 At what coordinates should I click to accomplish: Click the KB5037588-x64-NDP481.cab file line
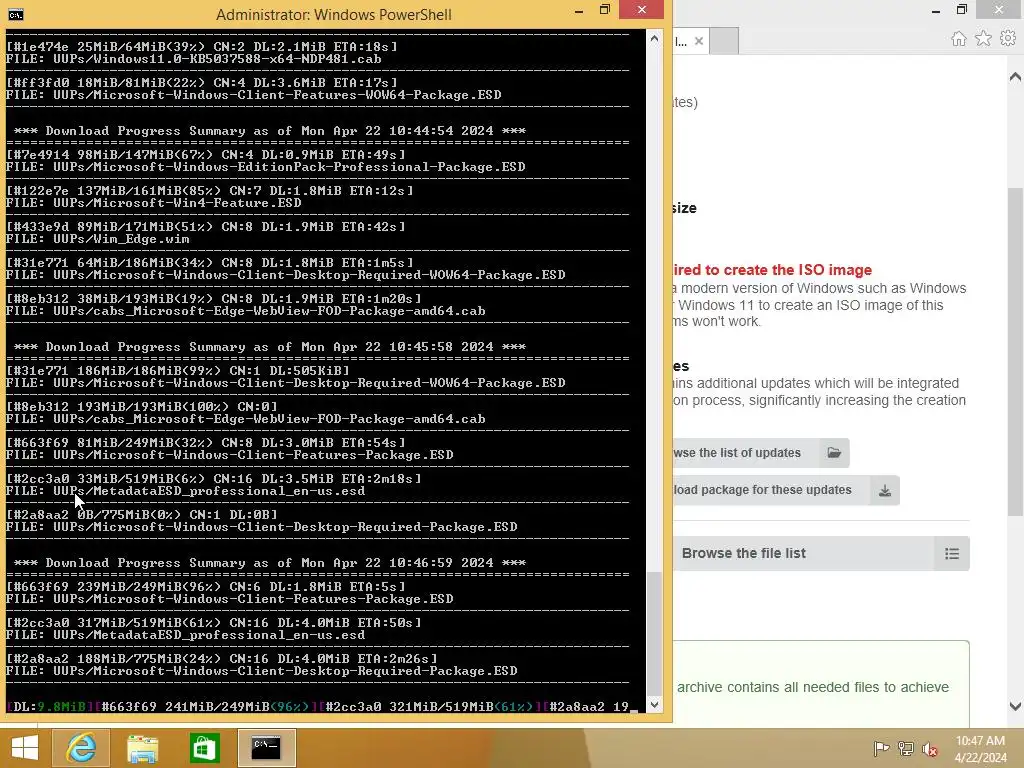pyautogui.click(x=193, y=59)
